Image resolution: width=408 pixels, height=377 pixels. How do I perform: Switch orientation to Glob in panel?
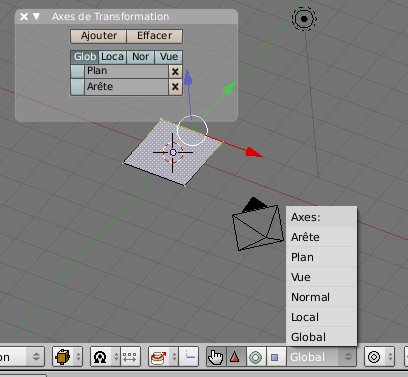(85, 57)
